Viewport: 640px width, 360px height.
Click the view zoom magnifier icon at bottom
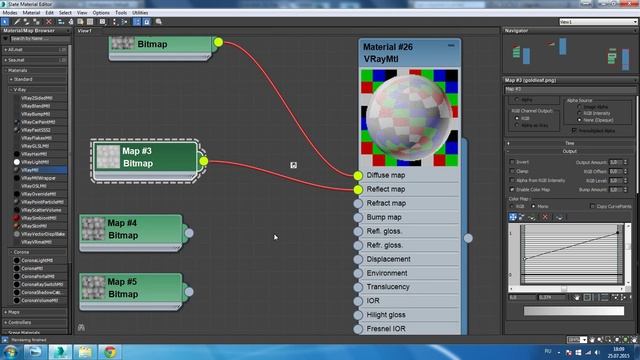[600, 340]
